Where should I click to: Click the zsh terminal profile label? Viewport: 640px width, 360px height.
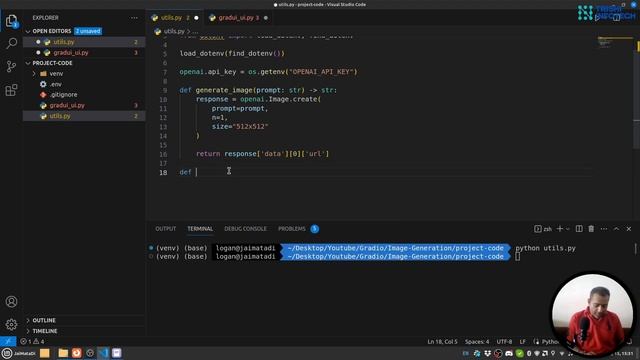point(543,229)
